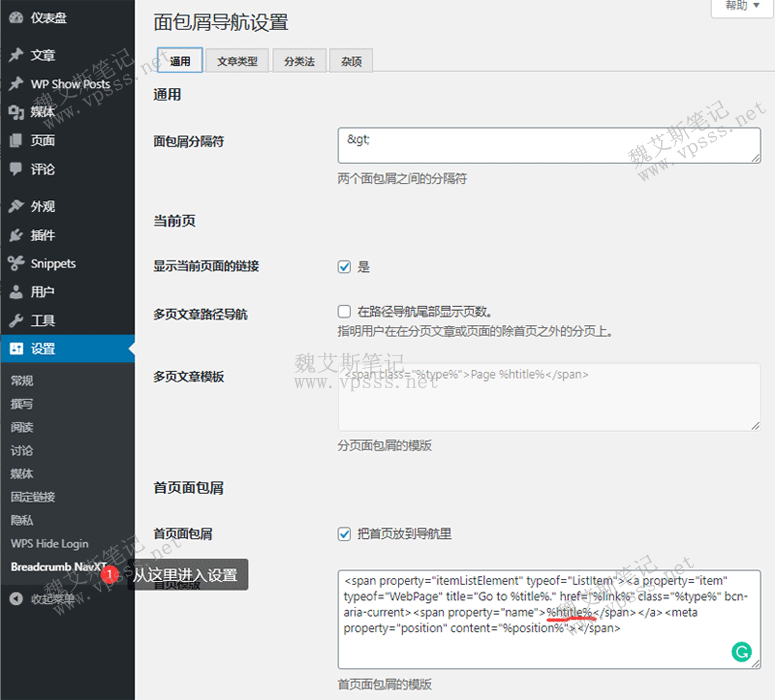775x700 pixels.
Task: Expand the 帮助 help dropdown
Action: pos(742,6)
